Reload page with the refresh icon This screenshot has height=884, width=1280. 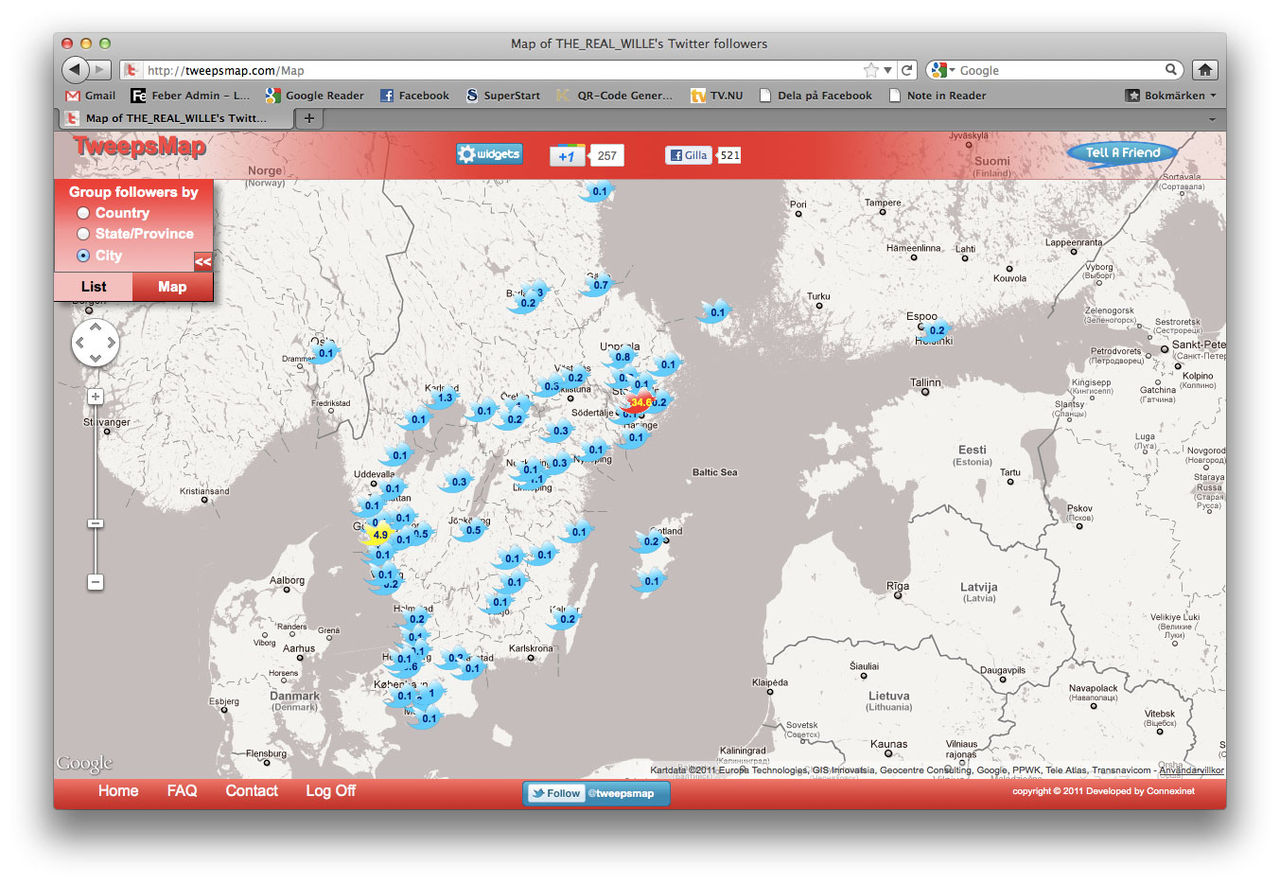pyautogui.click(x=907, y=70)
